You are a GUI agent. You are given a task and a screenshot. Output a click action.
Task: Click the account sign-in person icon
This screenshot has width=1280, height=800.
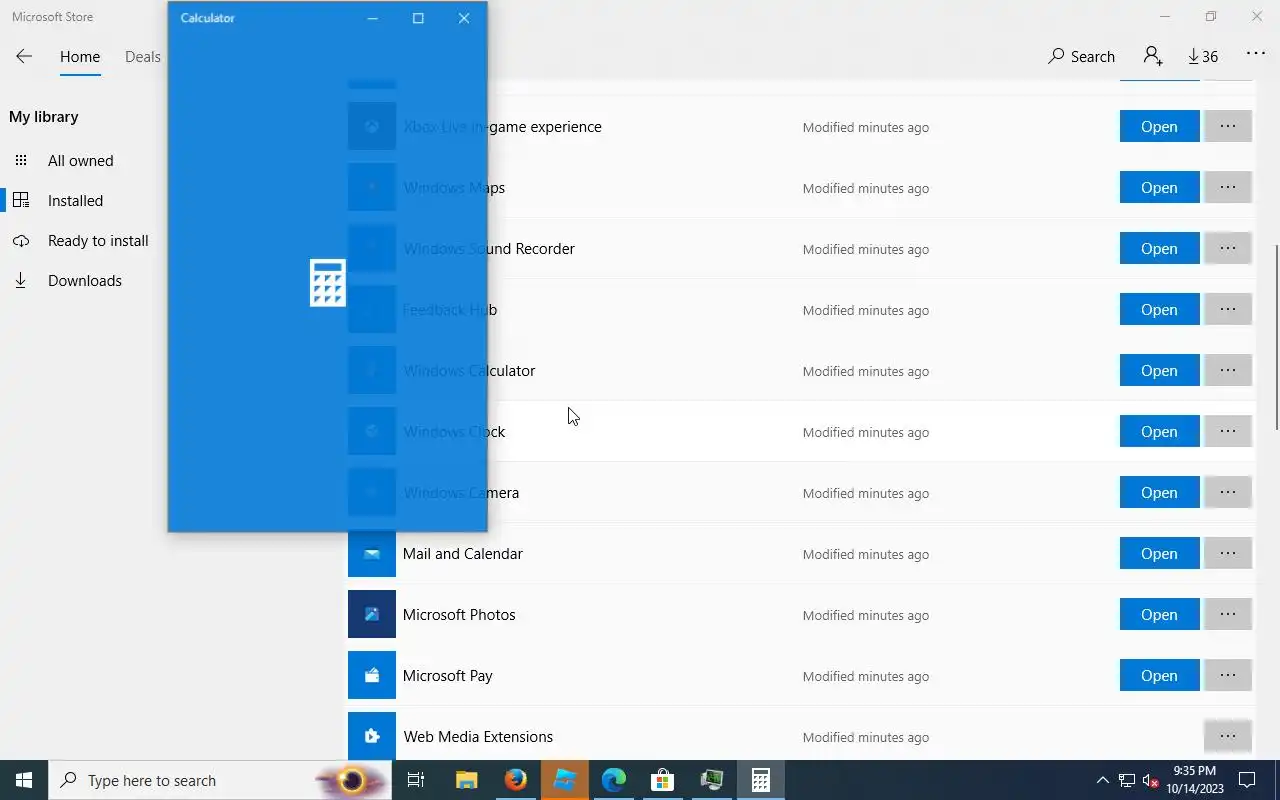tap(1153, 57)
